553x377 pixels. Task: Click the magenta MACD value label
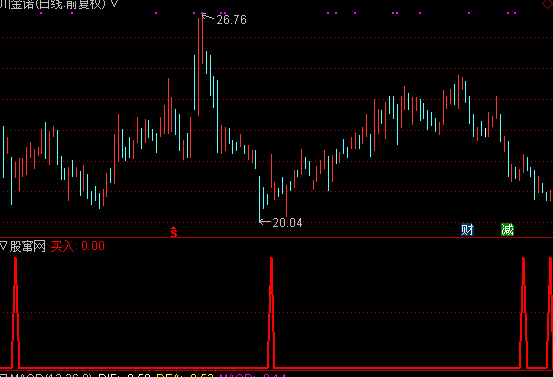point(253,375)
